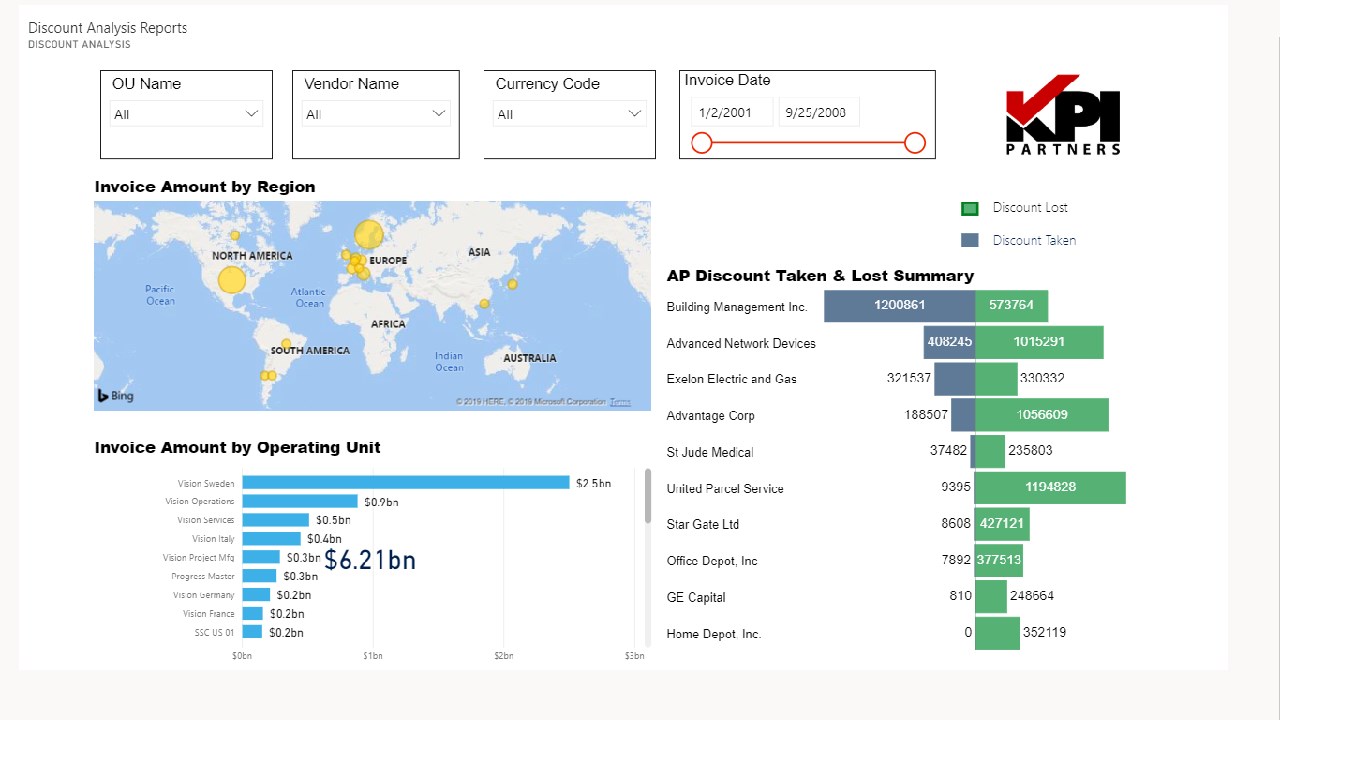Click the Discount Taken legend label
This screenshot has height=768, width=1366.
[x=1034, y=240]
